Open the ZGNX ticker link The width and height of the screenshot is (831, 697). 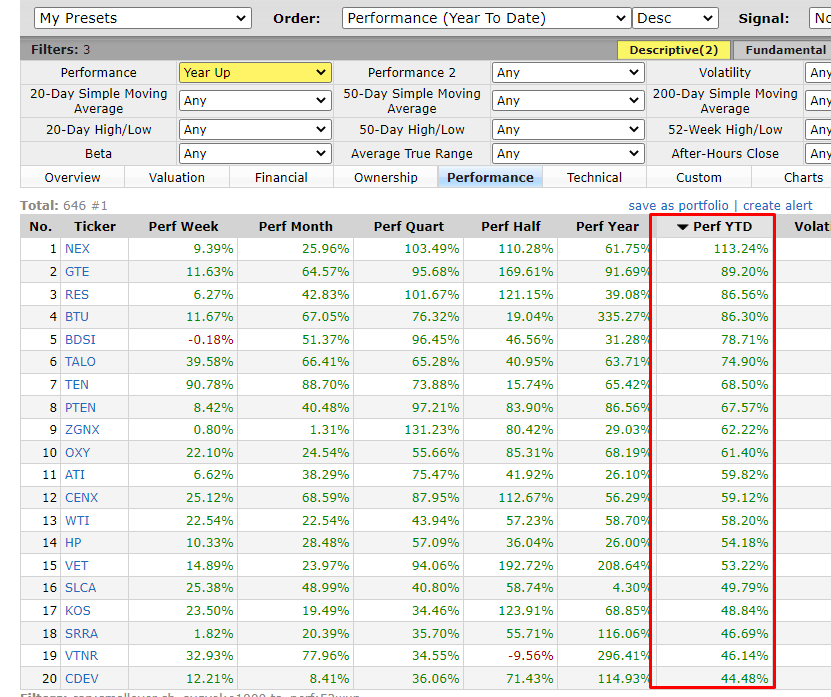pyautogui.click(x=82, y=430)
